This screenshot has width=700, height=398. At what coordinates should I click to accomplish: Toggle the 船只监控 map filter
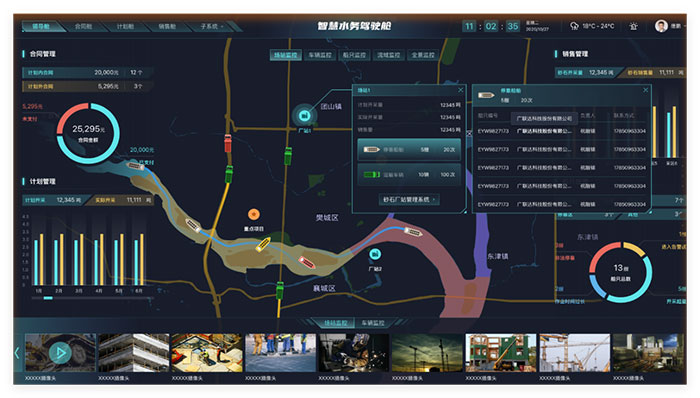(354, 55)
